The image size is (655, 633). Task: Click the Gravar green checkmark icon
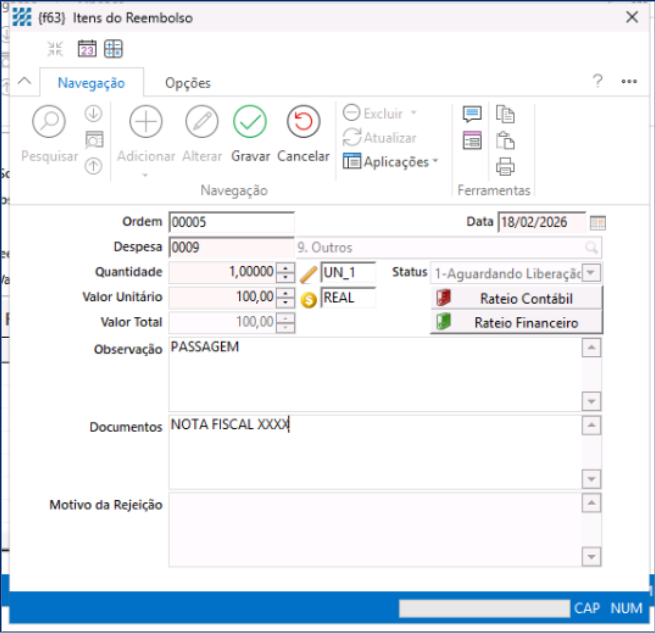(250, 122)
